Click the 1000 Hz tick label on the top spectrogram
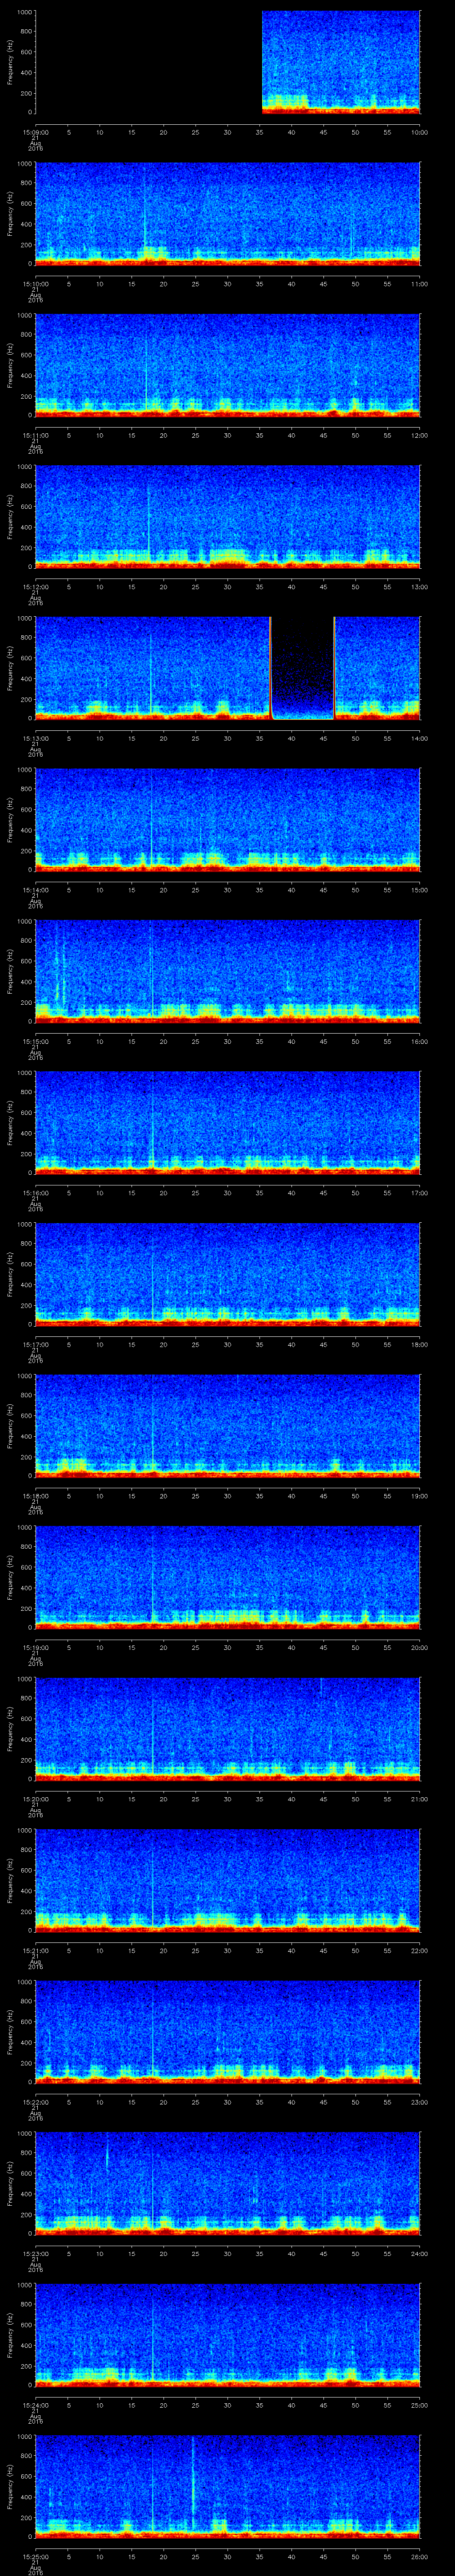Screen dimensions: 455x2576 coord(23,12)
